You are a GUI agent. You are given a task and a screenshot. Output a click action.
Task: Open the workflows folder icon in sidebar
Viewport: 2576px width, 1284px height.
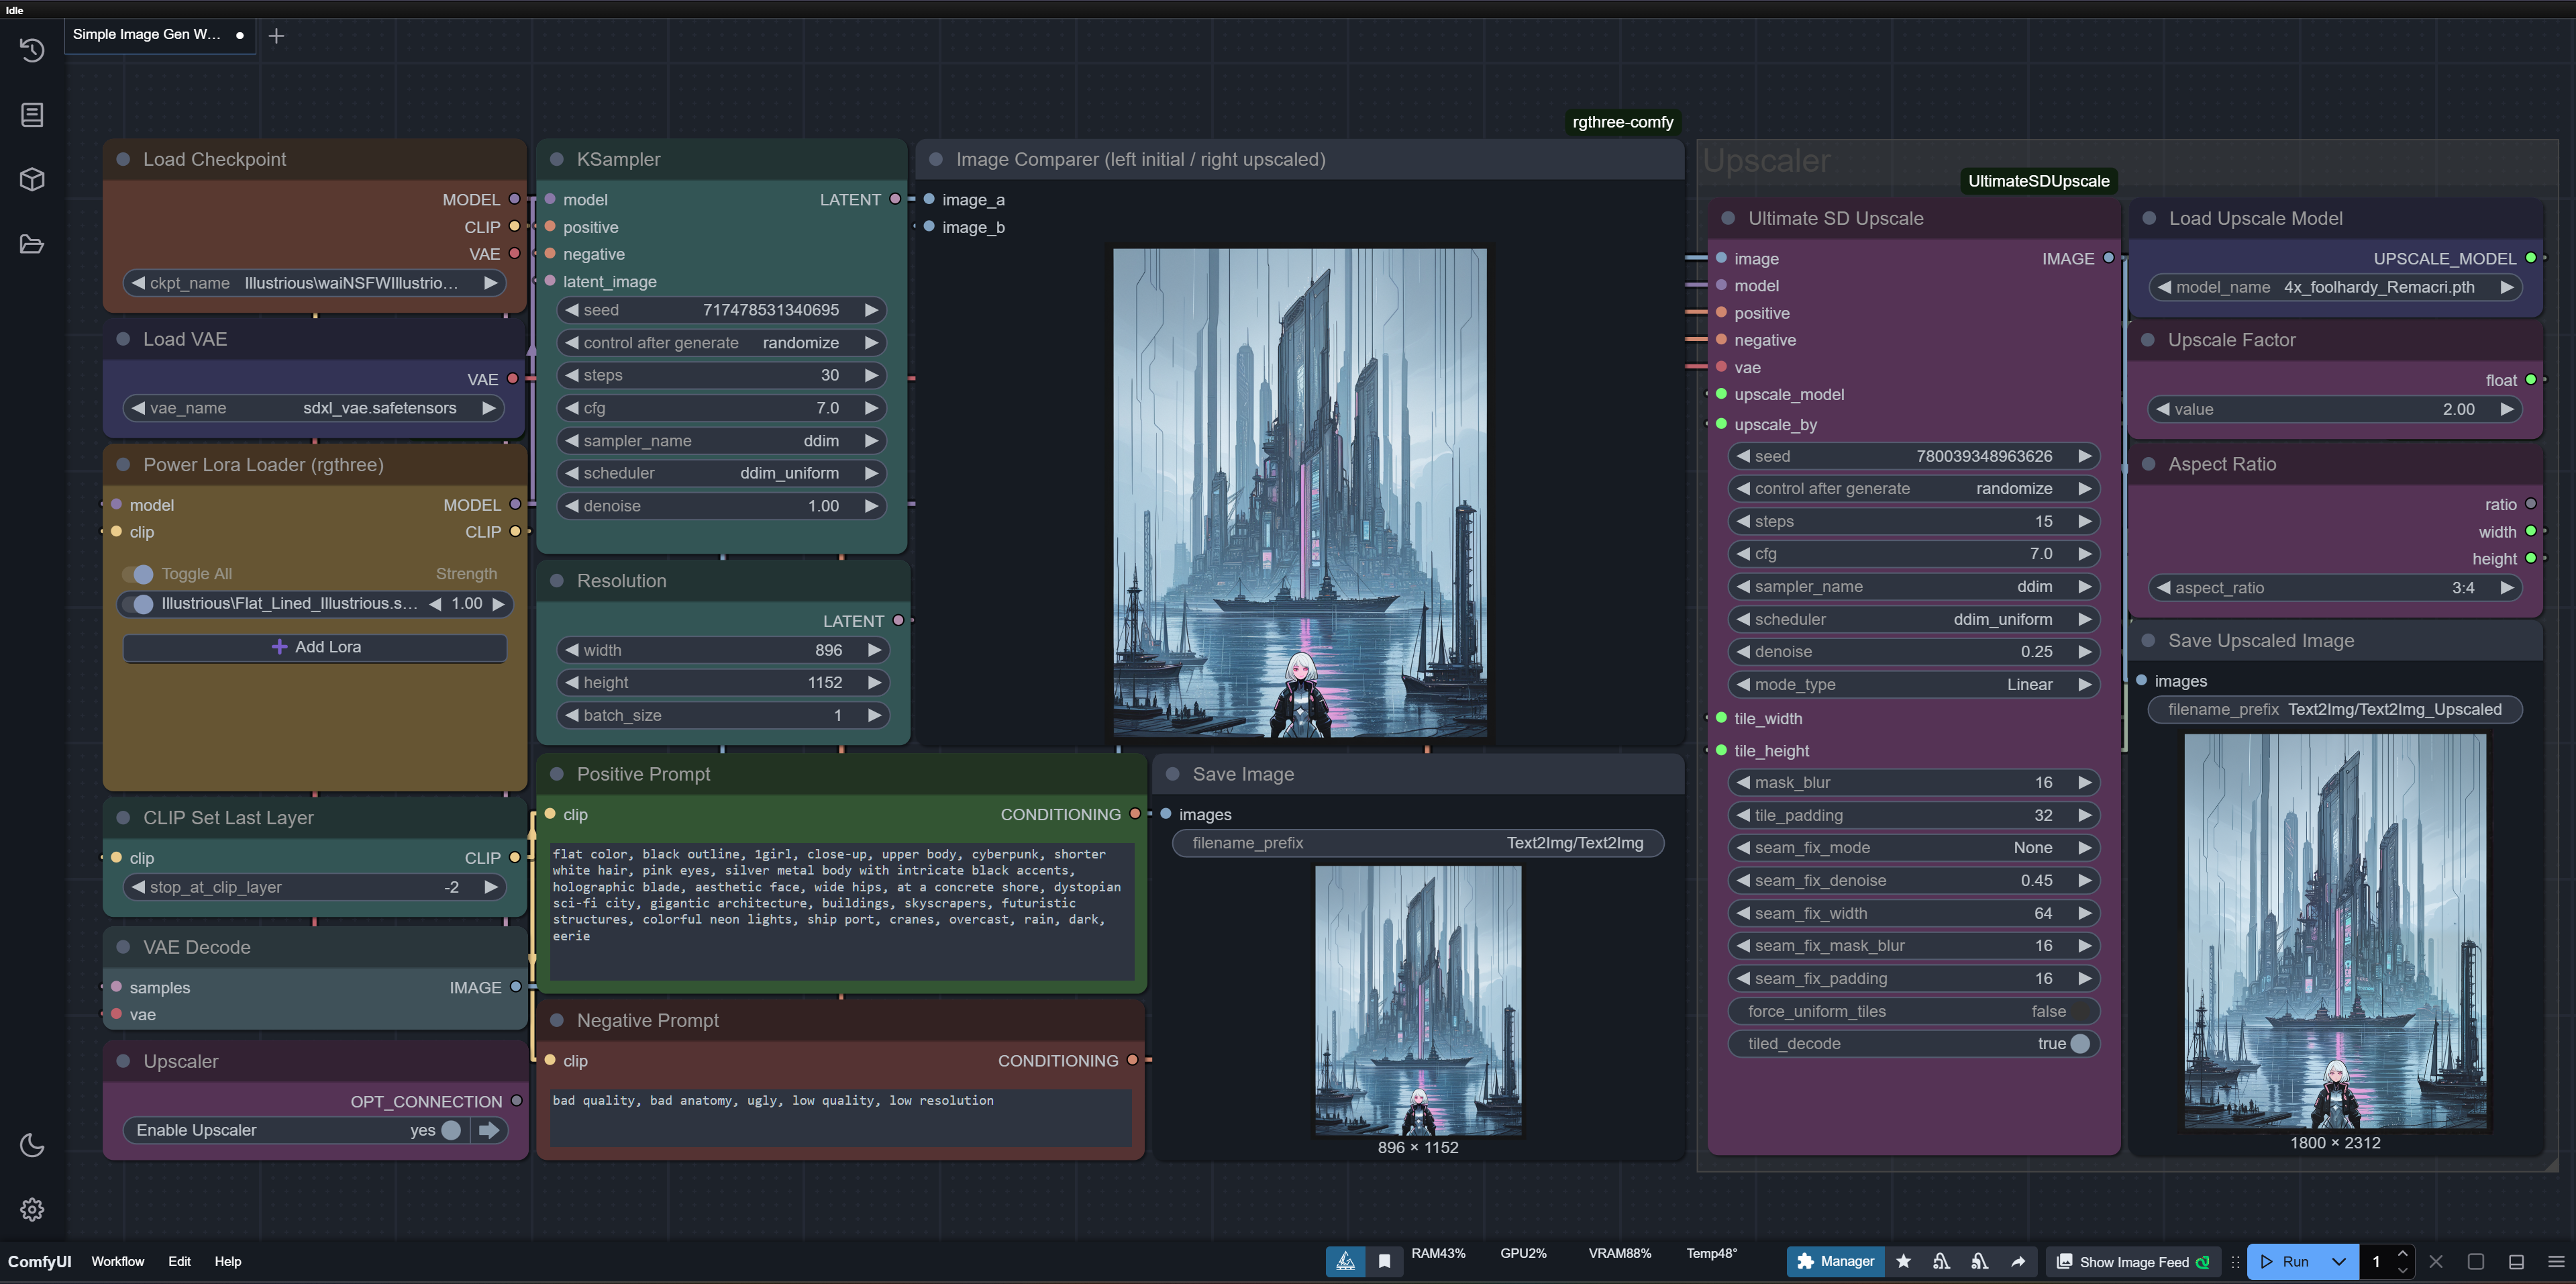(x=32, y=244)
